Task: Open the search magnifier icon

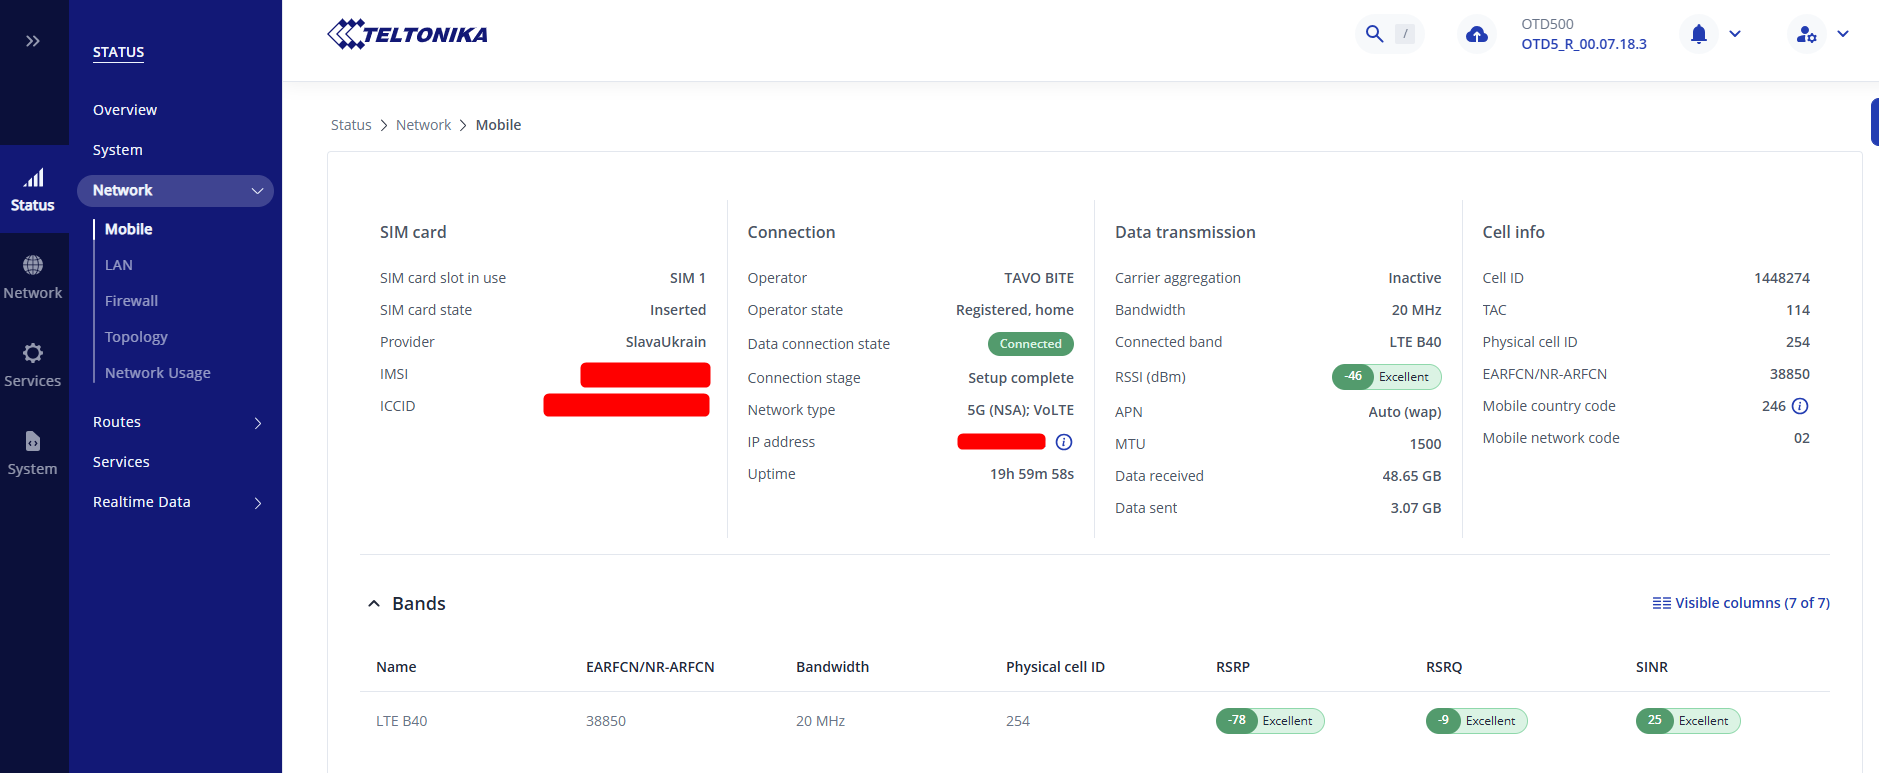Action: click(1375, 34)
